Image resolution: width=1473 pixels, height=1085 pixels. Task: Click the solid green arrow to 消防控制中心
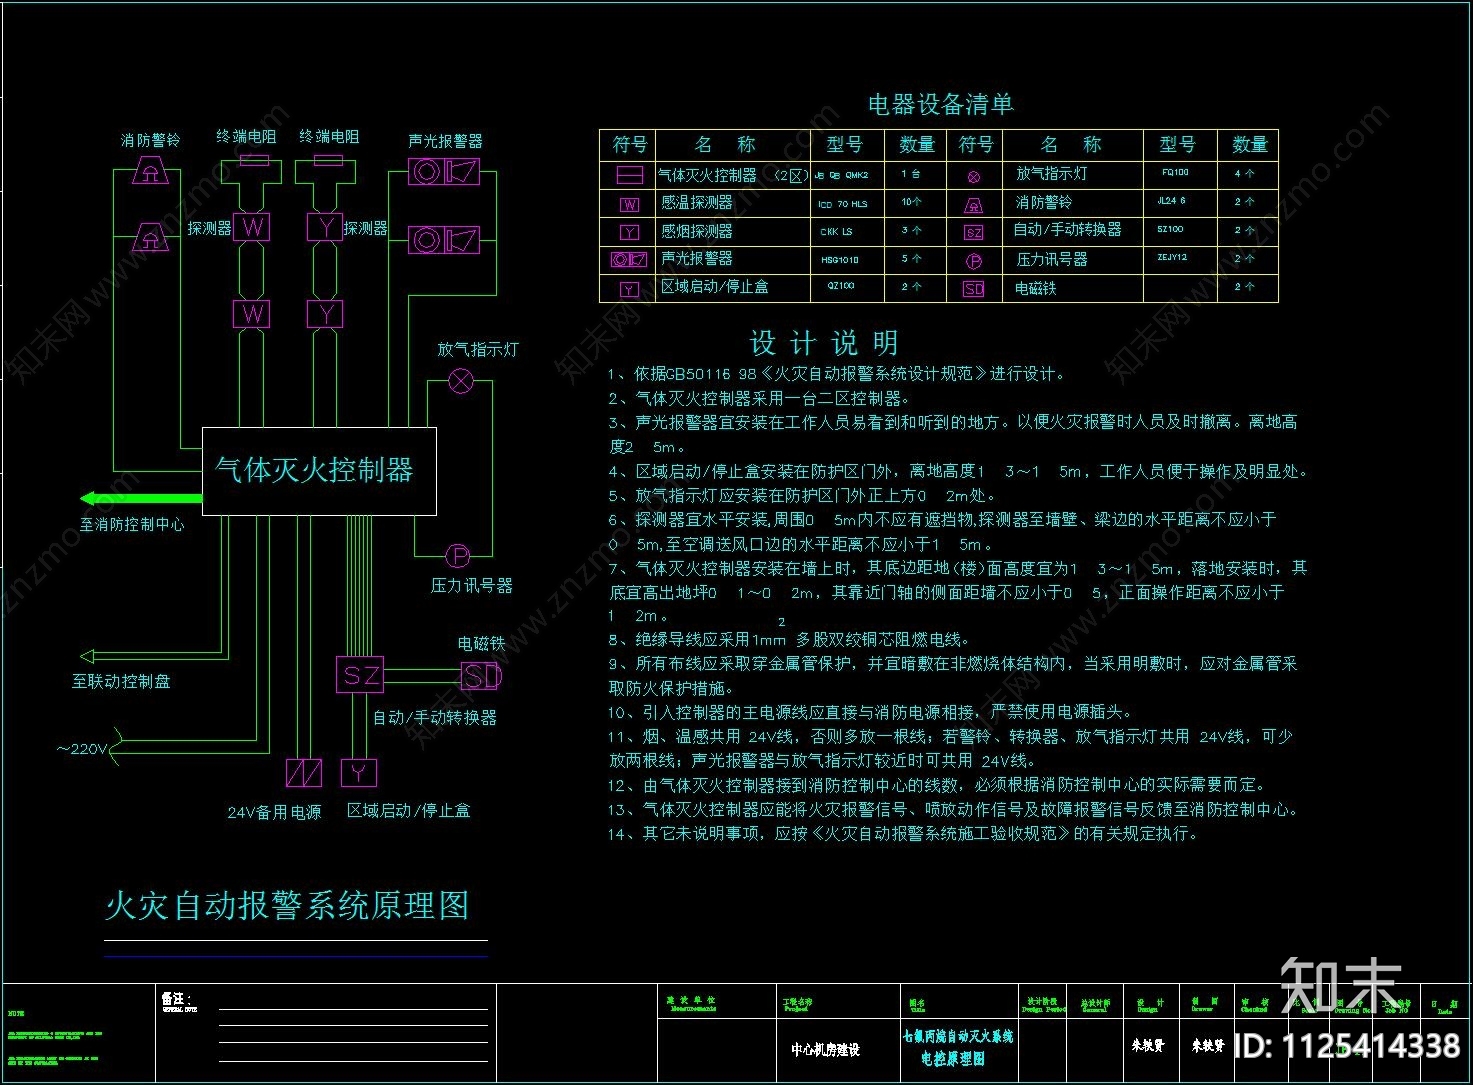(x=140, y=498)
